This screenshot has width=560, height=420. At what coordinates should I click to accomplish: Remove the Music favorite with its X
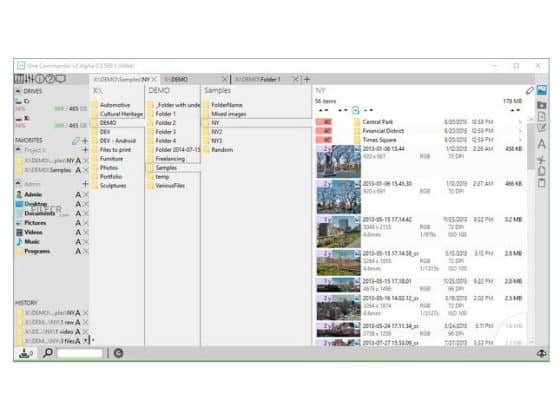point(86,242)
